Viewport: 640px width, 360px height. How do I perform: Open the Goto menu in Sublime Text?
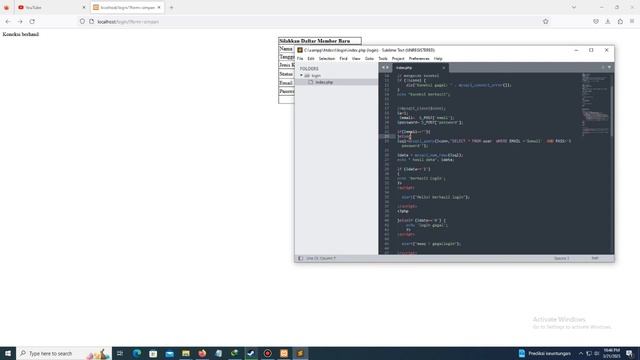pyautogui.click(x=369, y=59)
